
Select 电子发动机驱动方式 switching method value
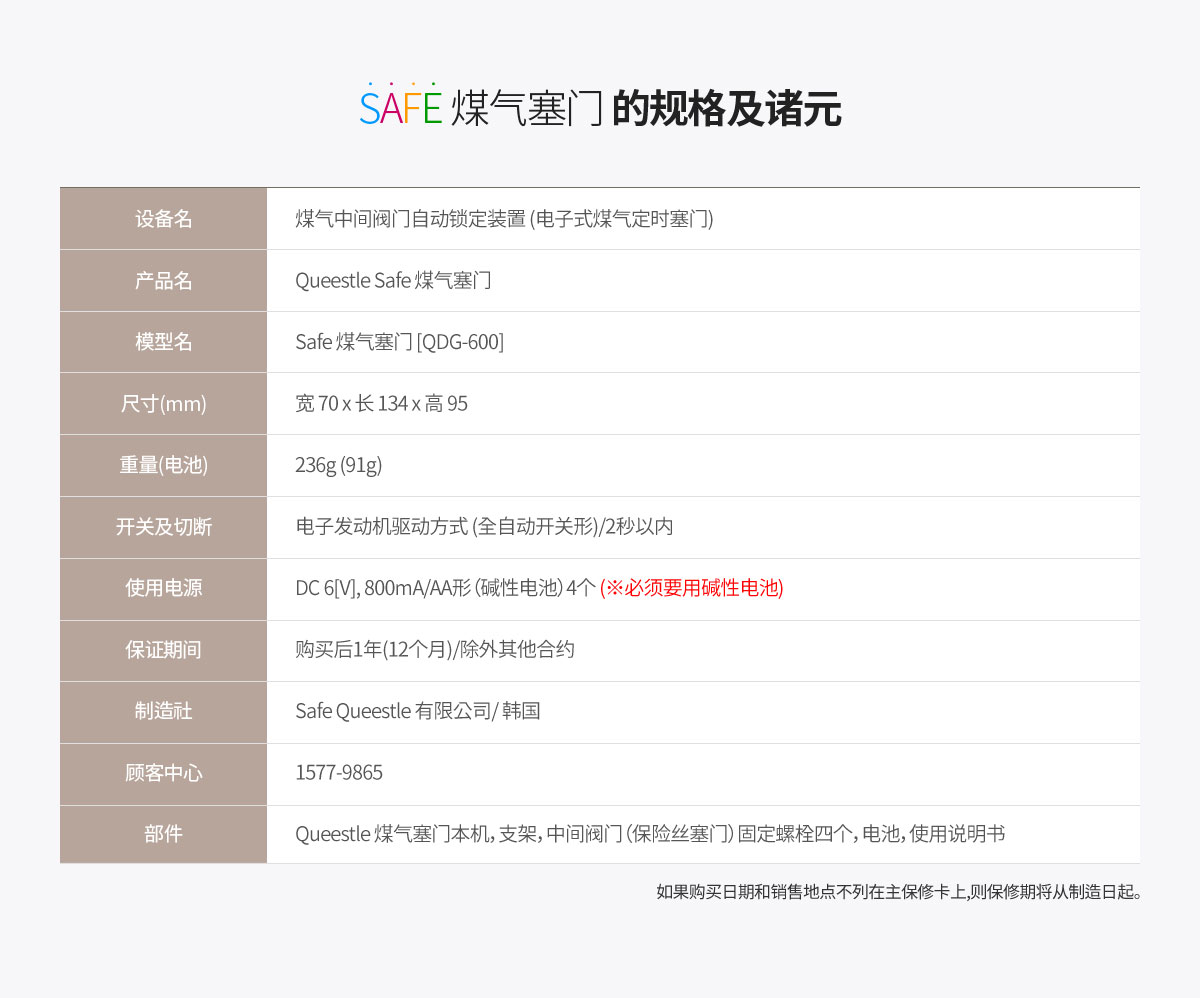point(484,527)
